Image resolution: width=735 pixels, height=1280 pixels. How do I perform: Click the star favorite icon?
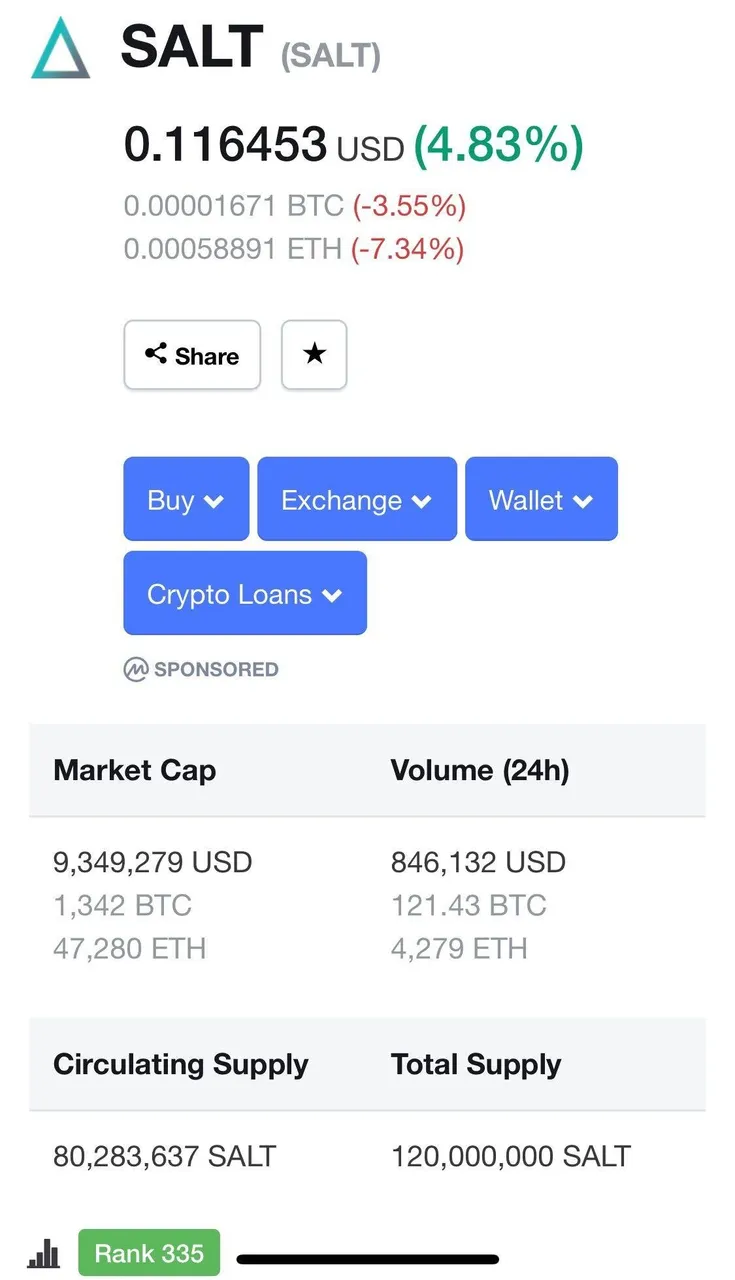pos(314,354)
